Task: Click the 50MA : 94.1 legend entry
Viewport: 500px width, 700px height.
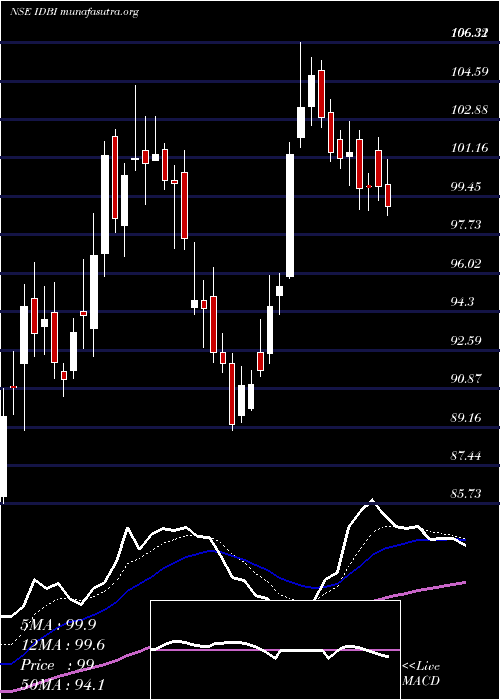Action: point(62,684)
